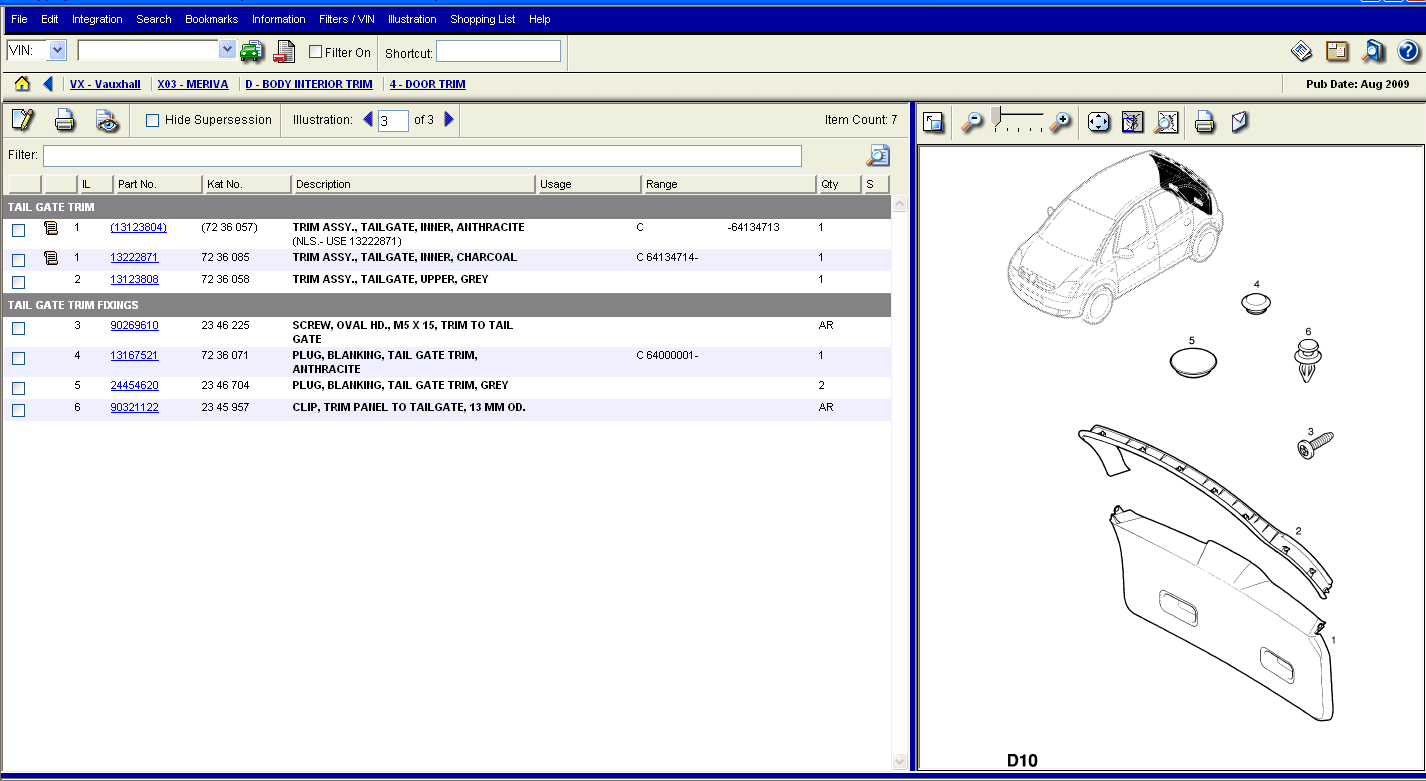Click the pan arrows icon in illustration toolbar
1426x781 pixels.
tap(1098, 122)
